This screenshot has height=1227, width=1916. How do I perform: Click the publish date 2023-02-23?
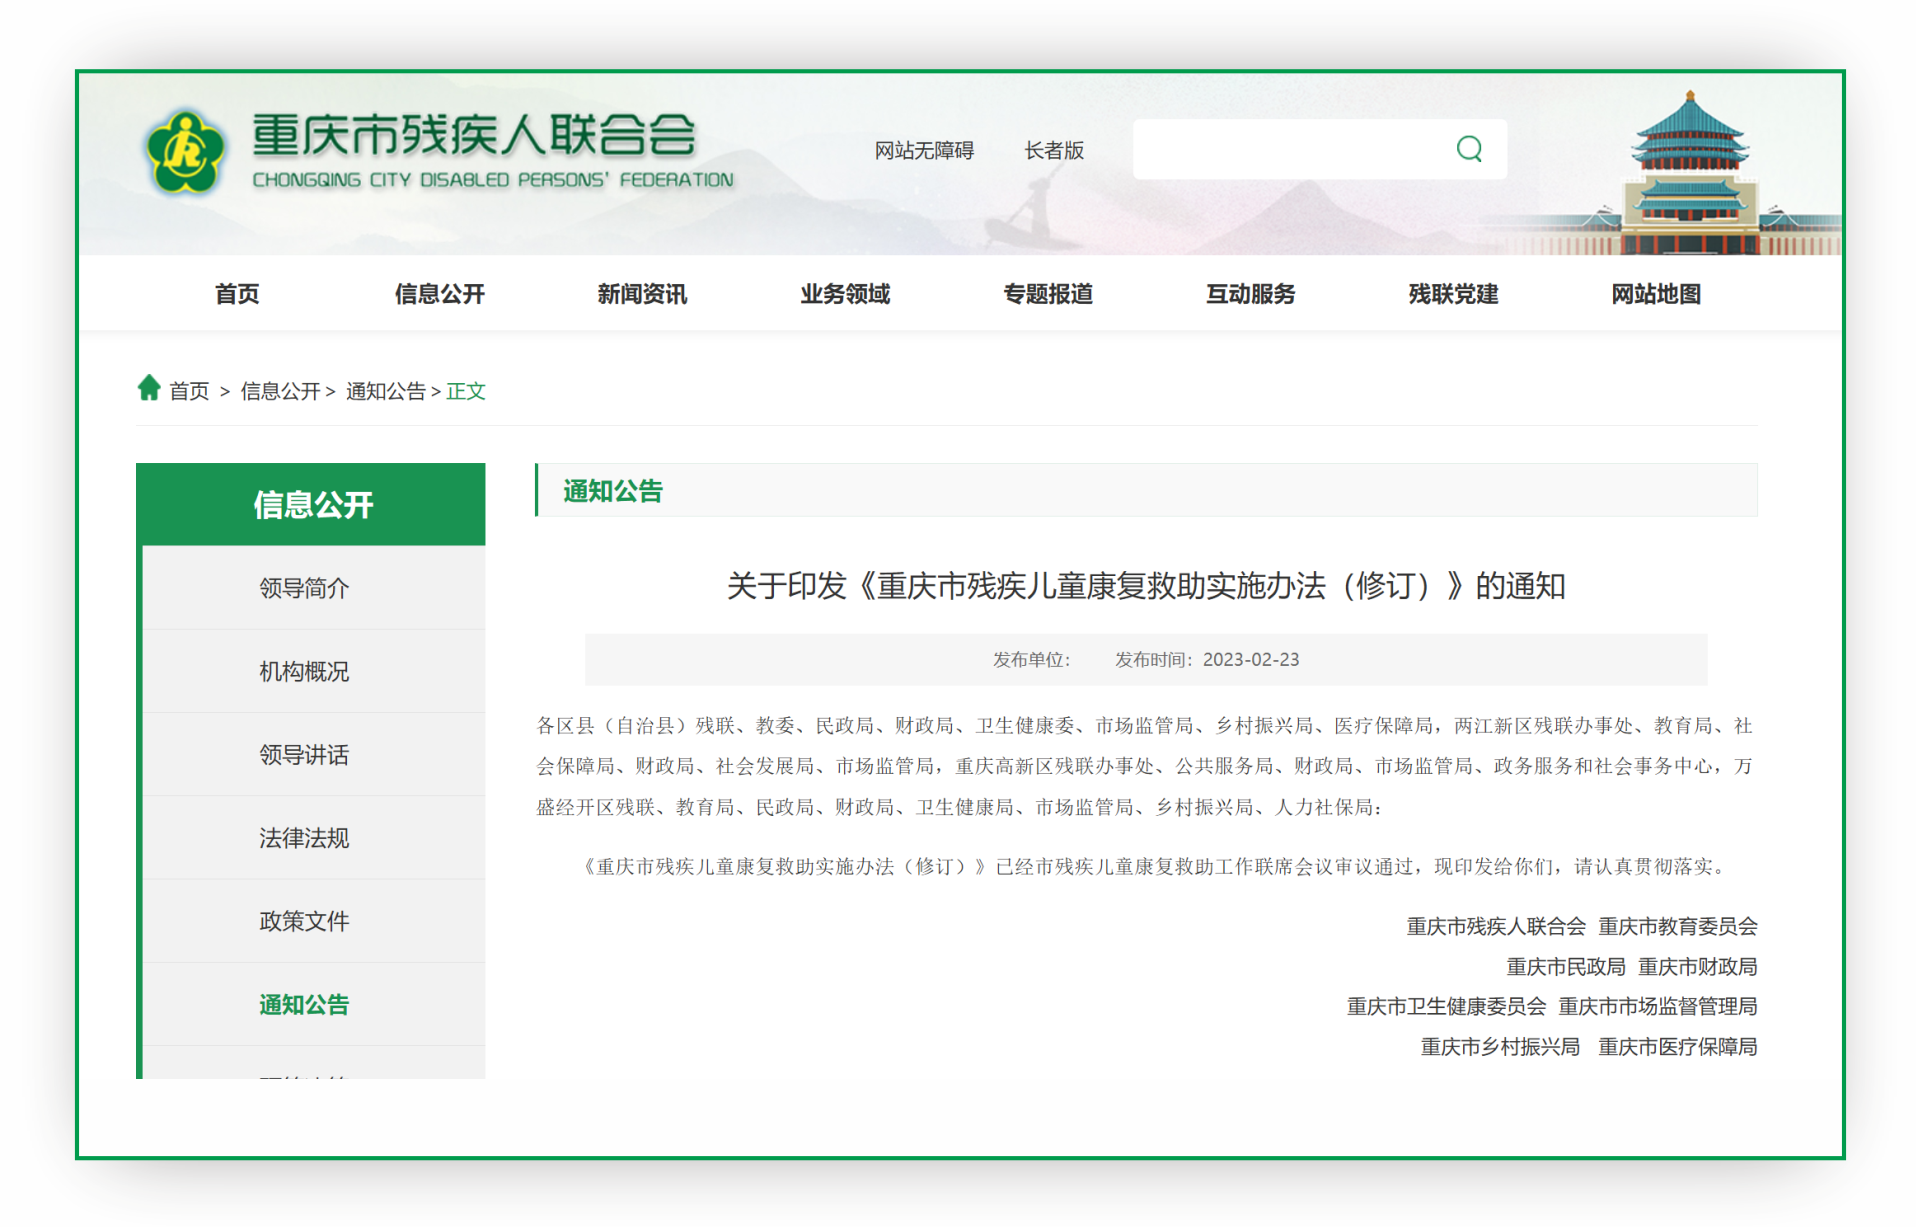pyautogui.click(x=1251, y=660)
